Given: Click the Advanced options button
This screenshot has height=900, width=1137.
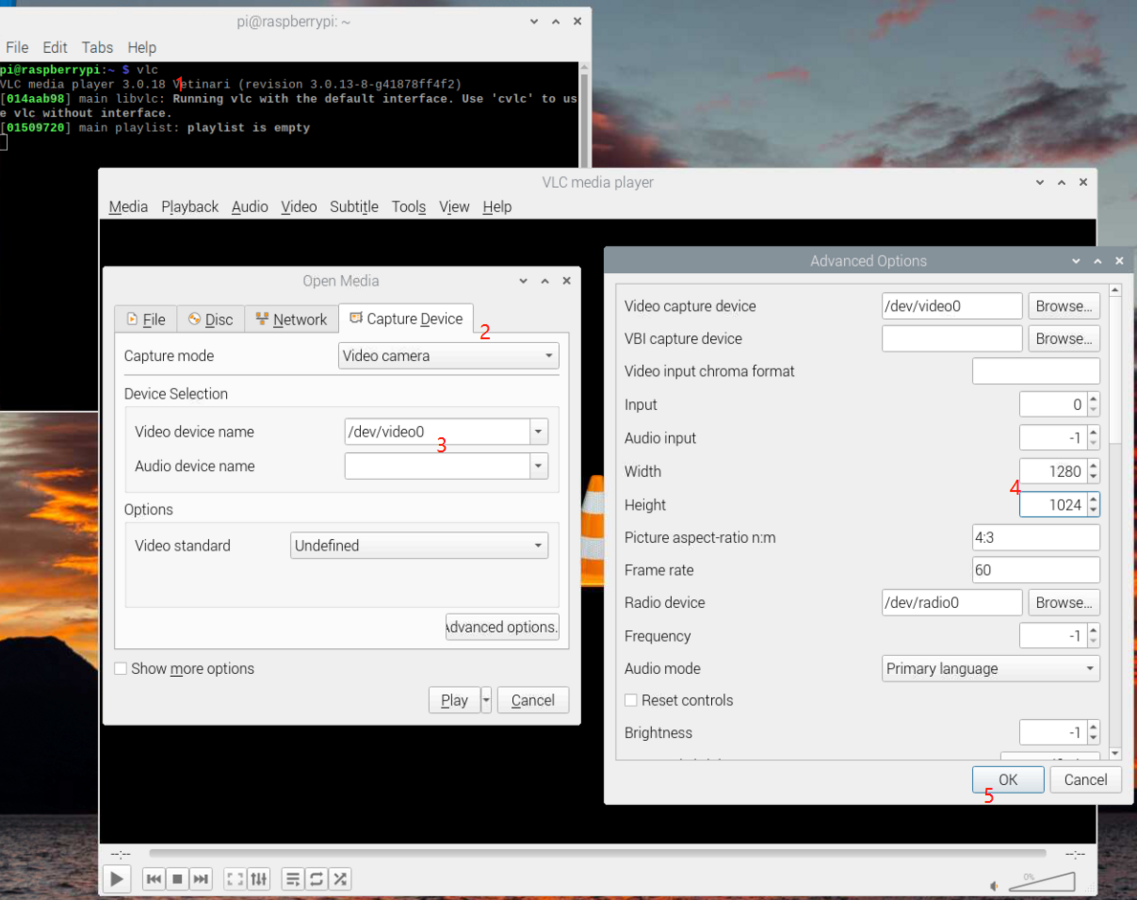Looking at the screenshot, I should pyautogui.click(x=502, y=627).
